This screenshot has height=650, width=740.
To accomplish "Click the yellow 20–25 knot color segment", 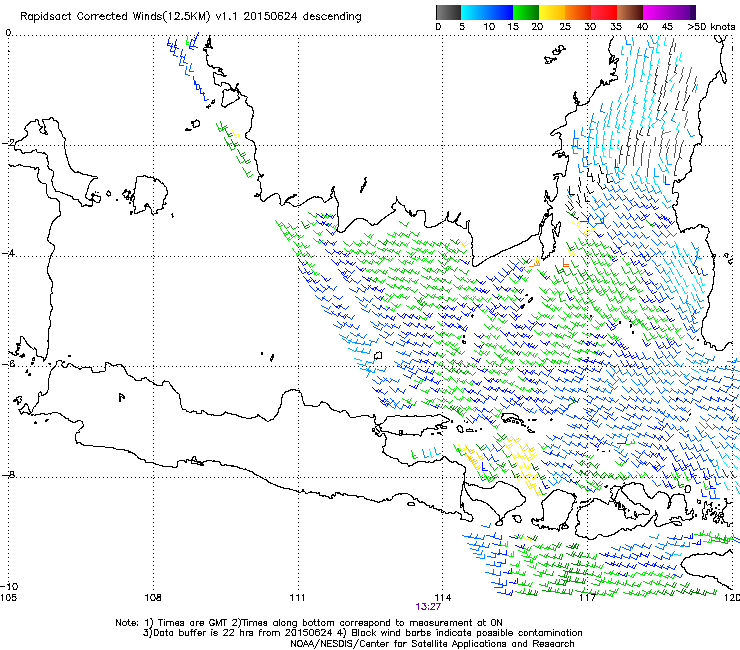I will coord(552,12).
